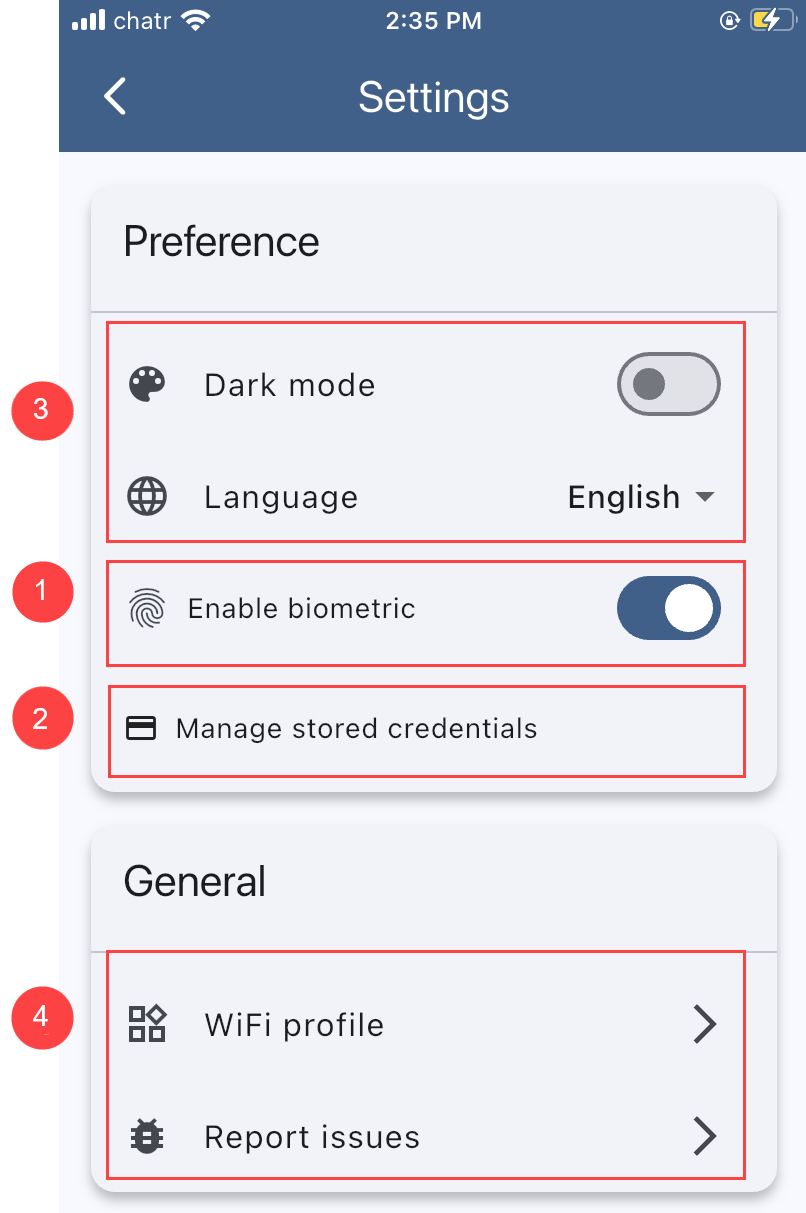Image resolution: width=806 pixels, height=1213 pixels.
Task: Click the red annotation marker numbered 4
Action: click(x=40, y=1018)
